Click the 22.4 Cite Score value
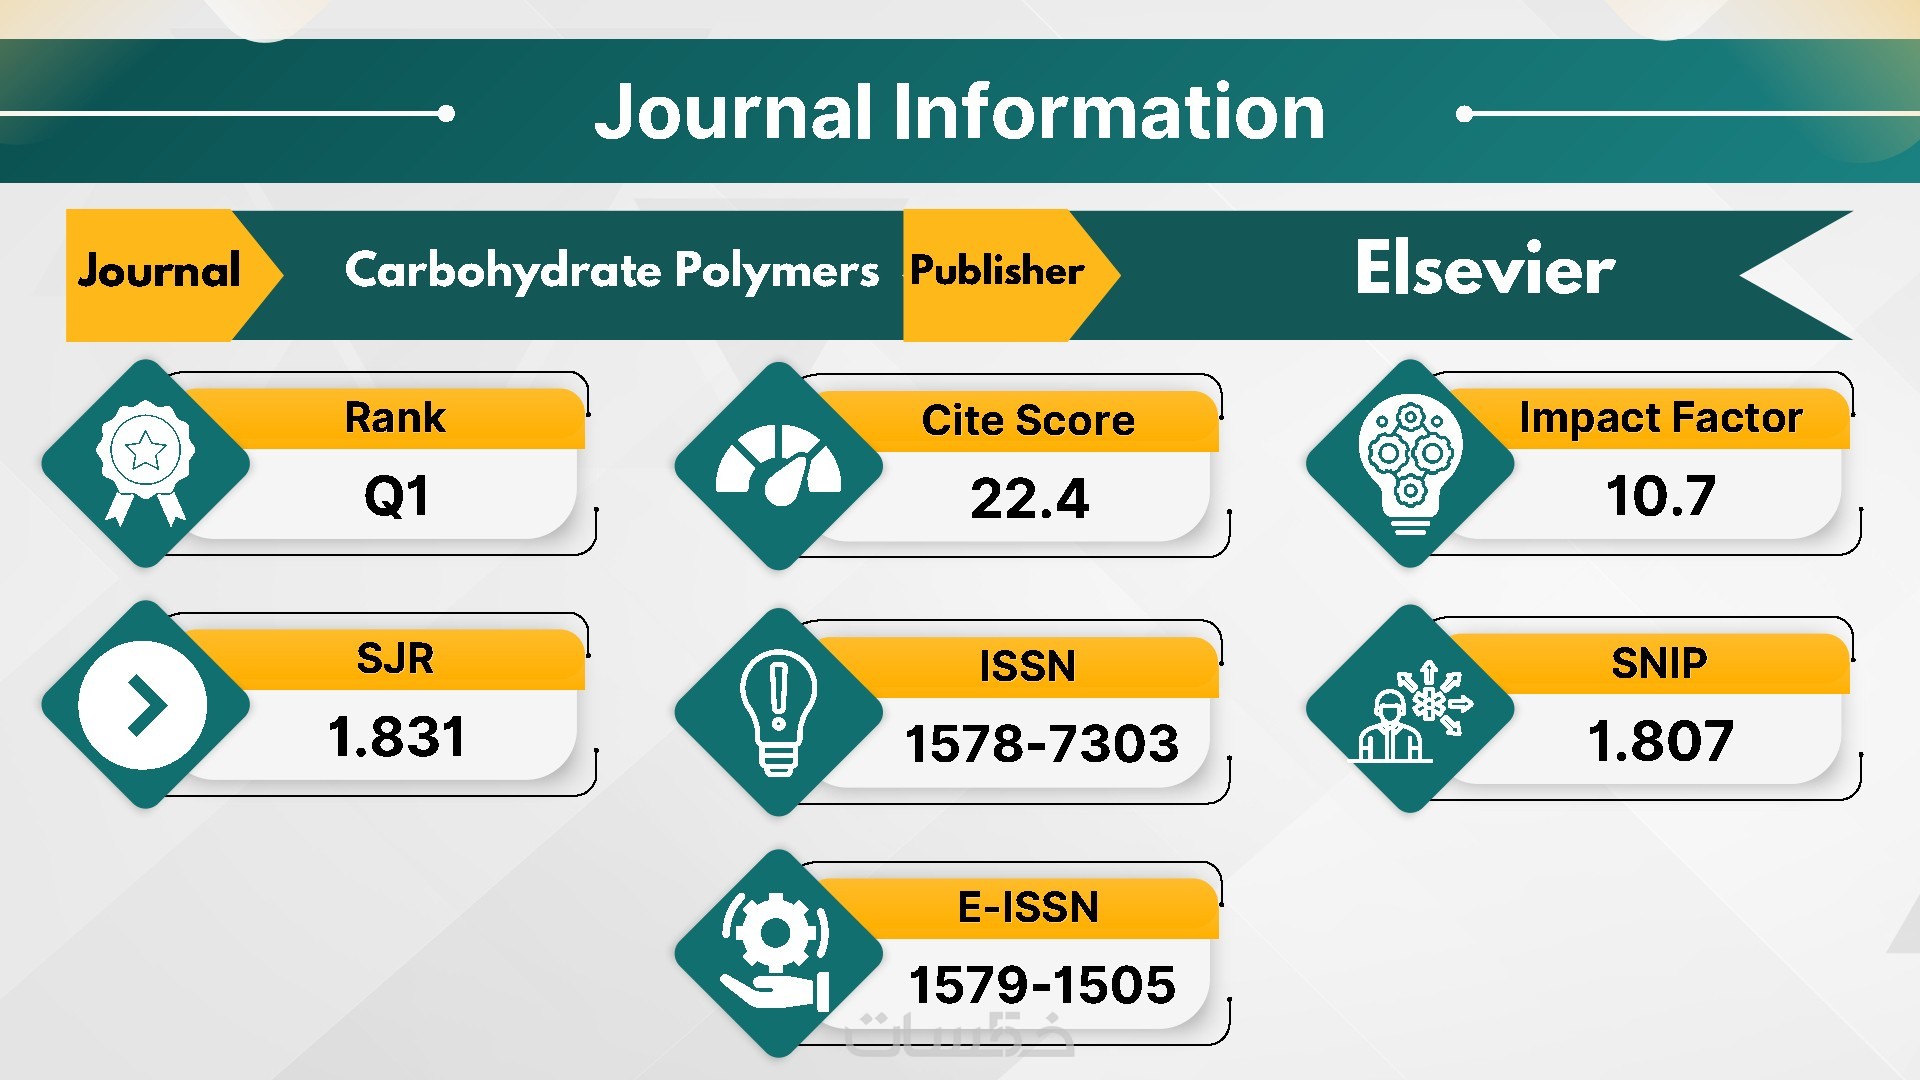The image size is (1920, 1080). tap(1029, 499)
